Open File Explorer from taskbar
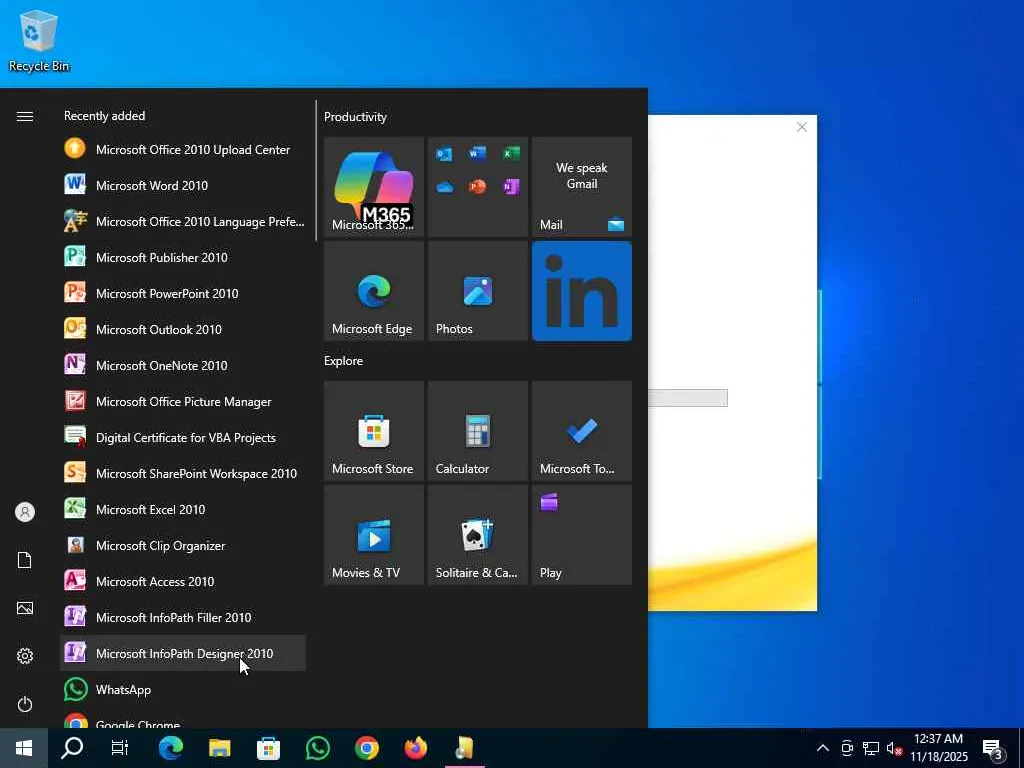The width and height of the screenshot is (1024, 768). [x=219, y=748]
